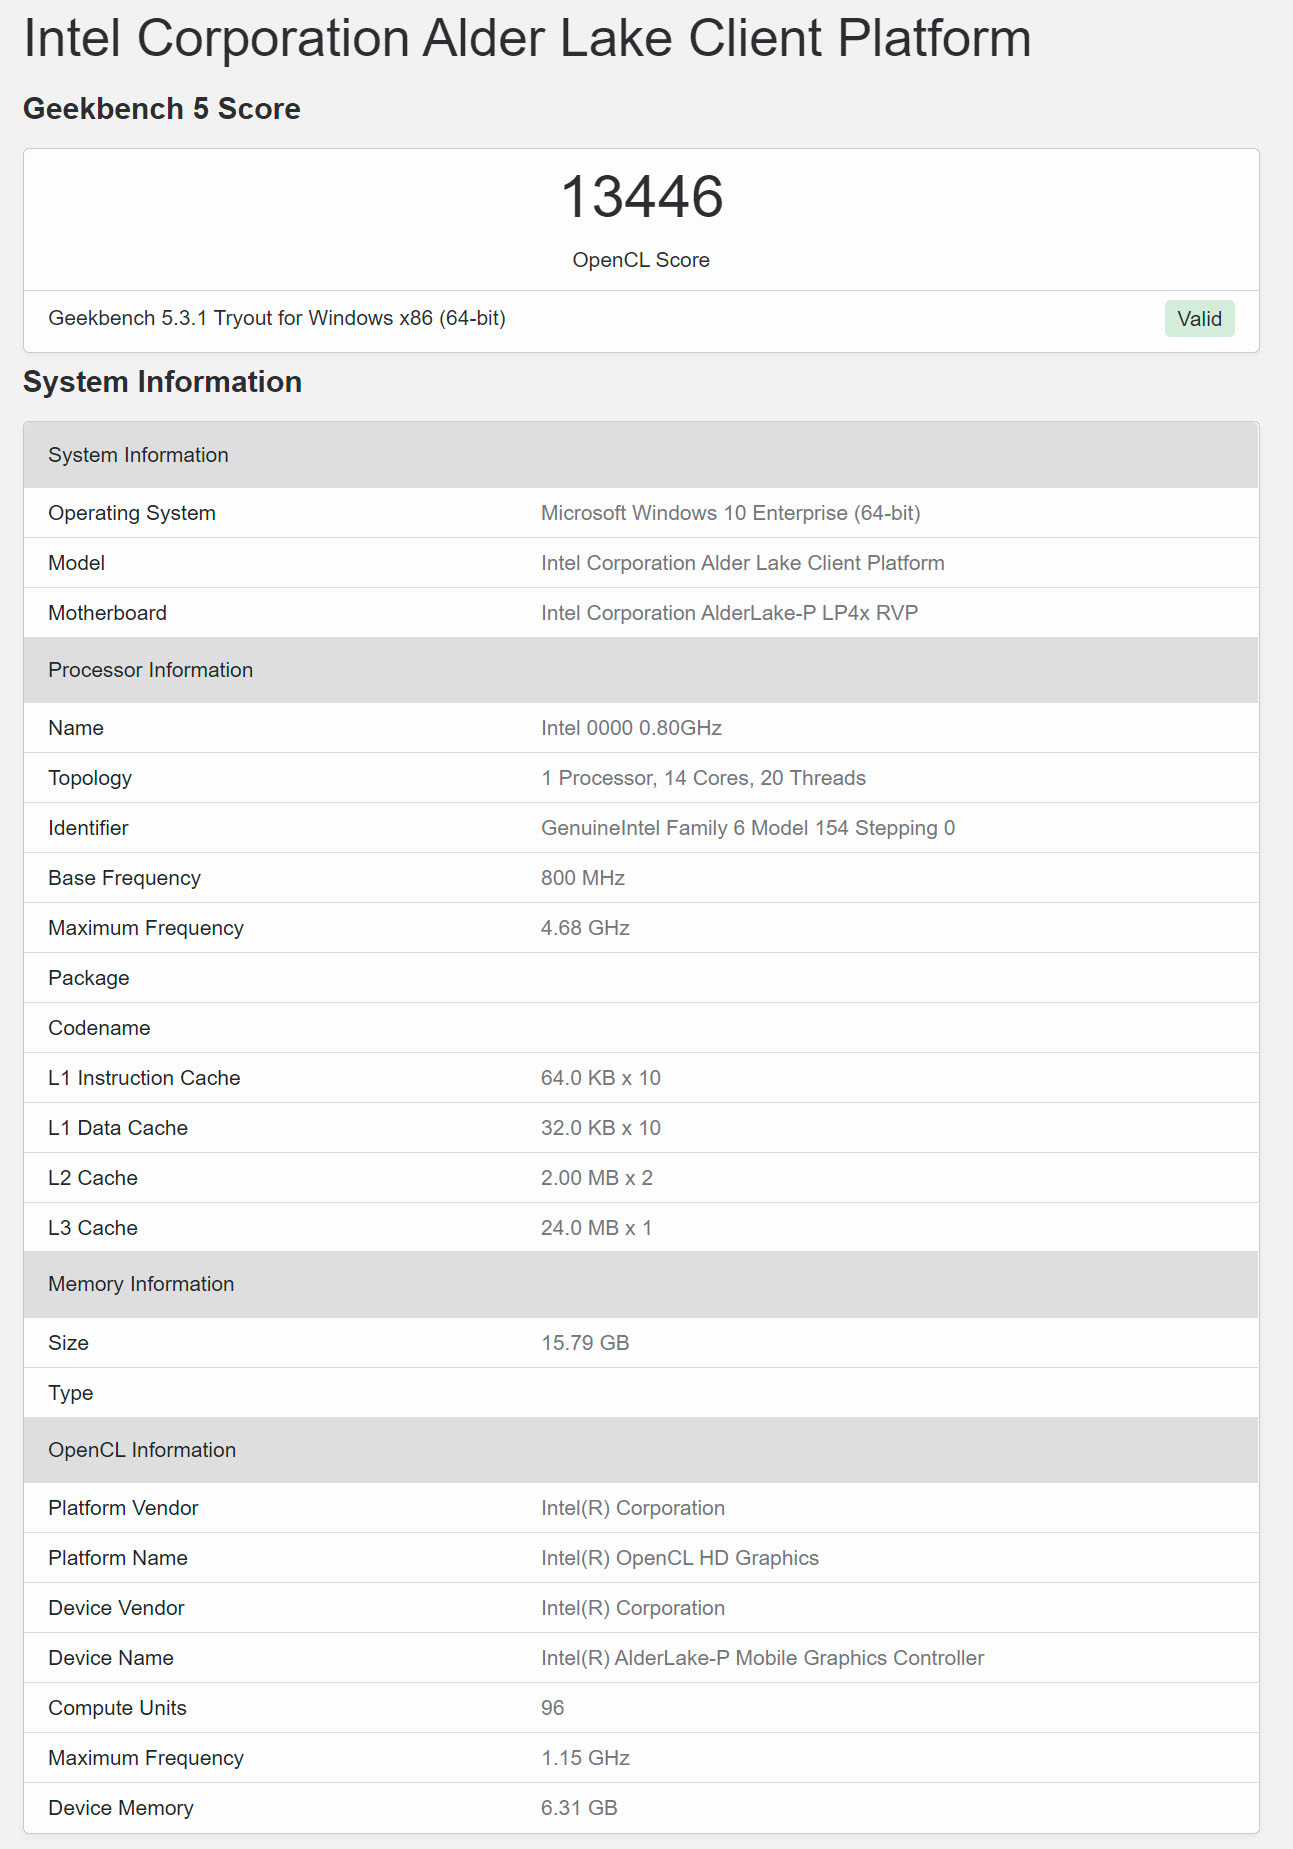Click the 'Platform Vendor' label

click(123, 1508)
